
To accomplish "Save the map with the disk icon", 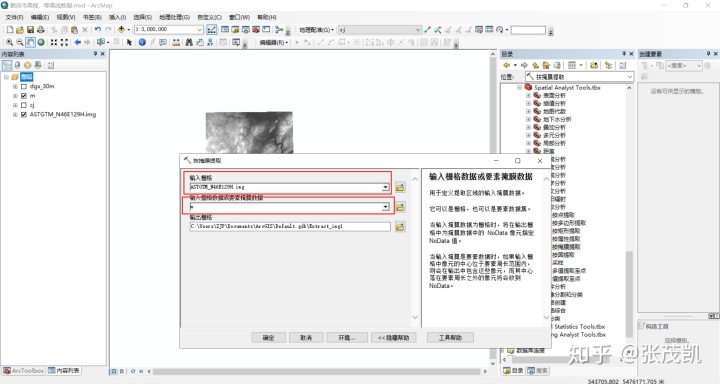I will tap(30, 30).
